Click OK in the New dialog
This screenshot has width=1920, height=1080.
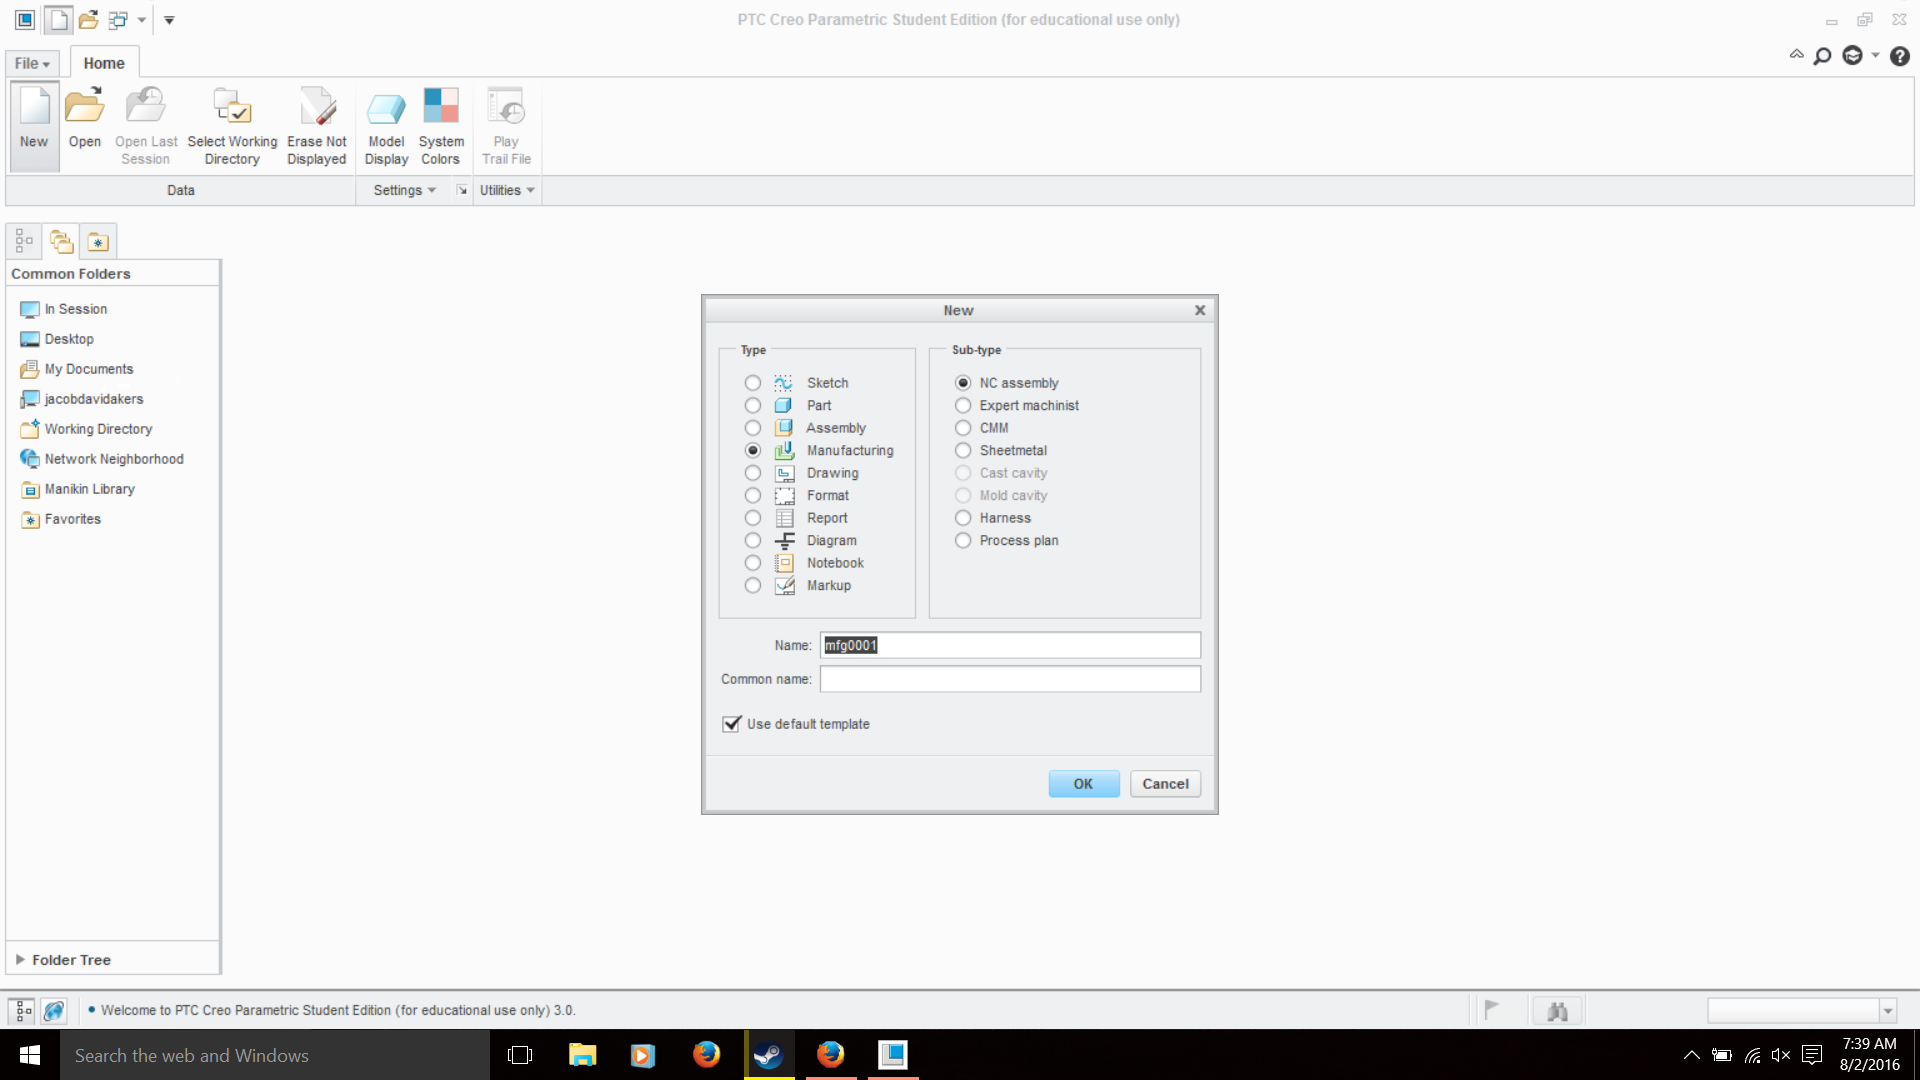1083,784
